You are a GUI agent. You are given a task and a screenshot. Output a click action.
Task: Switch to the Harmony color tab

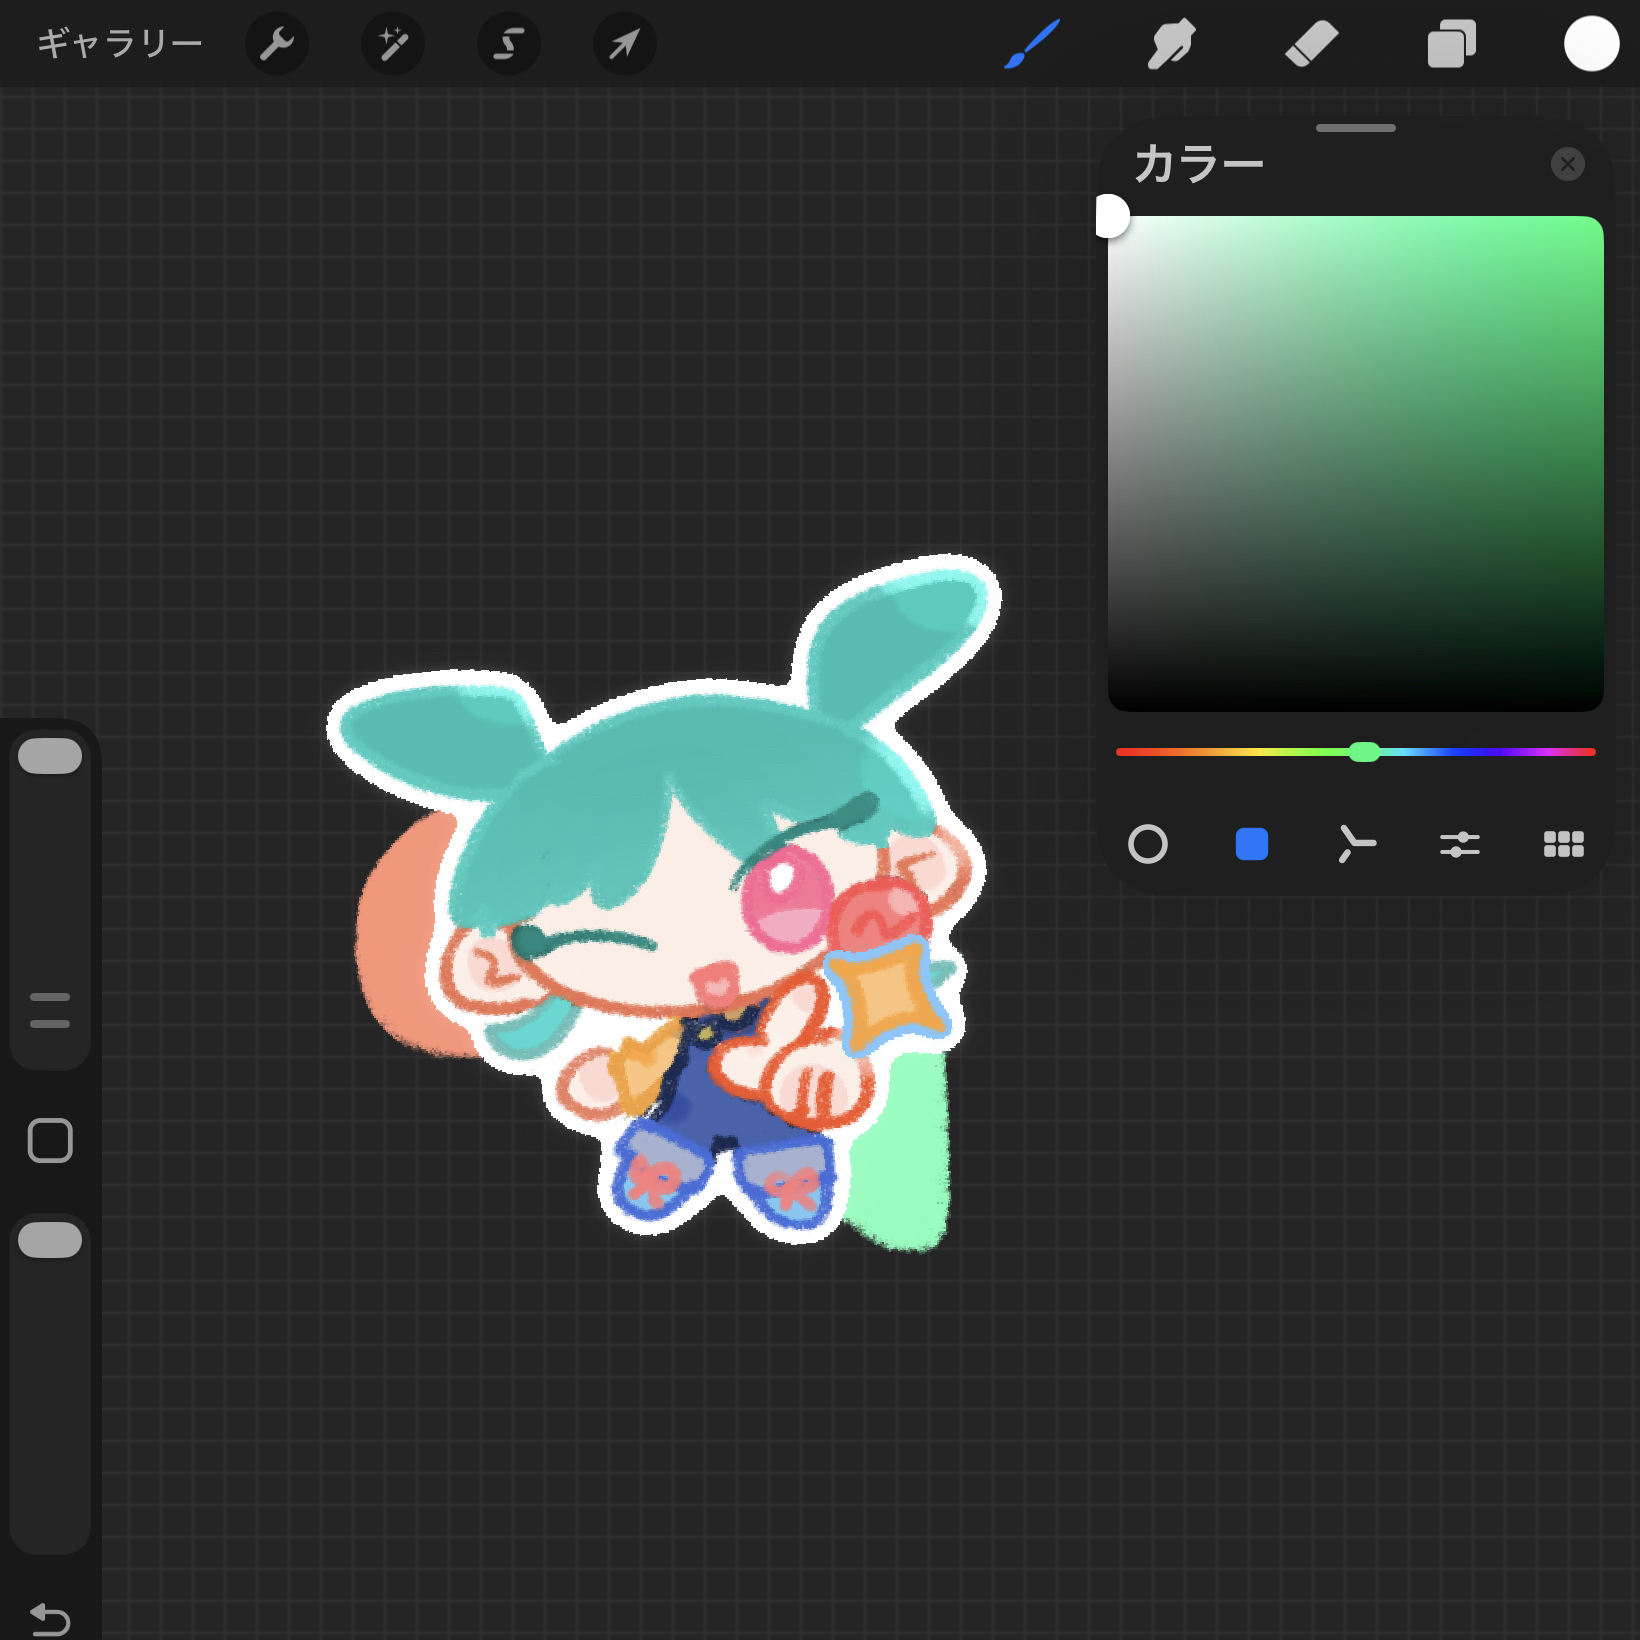click(1356, 844)
